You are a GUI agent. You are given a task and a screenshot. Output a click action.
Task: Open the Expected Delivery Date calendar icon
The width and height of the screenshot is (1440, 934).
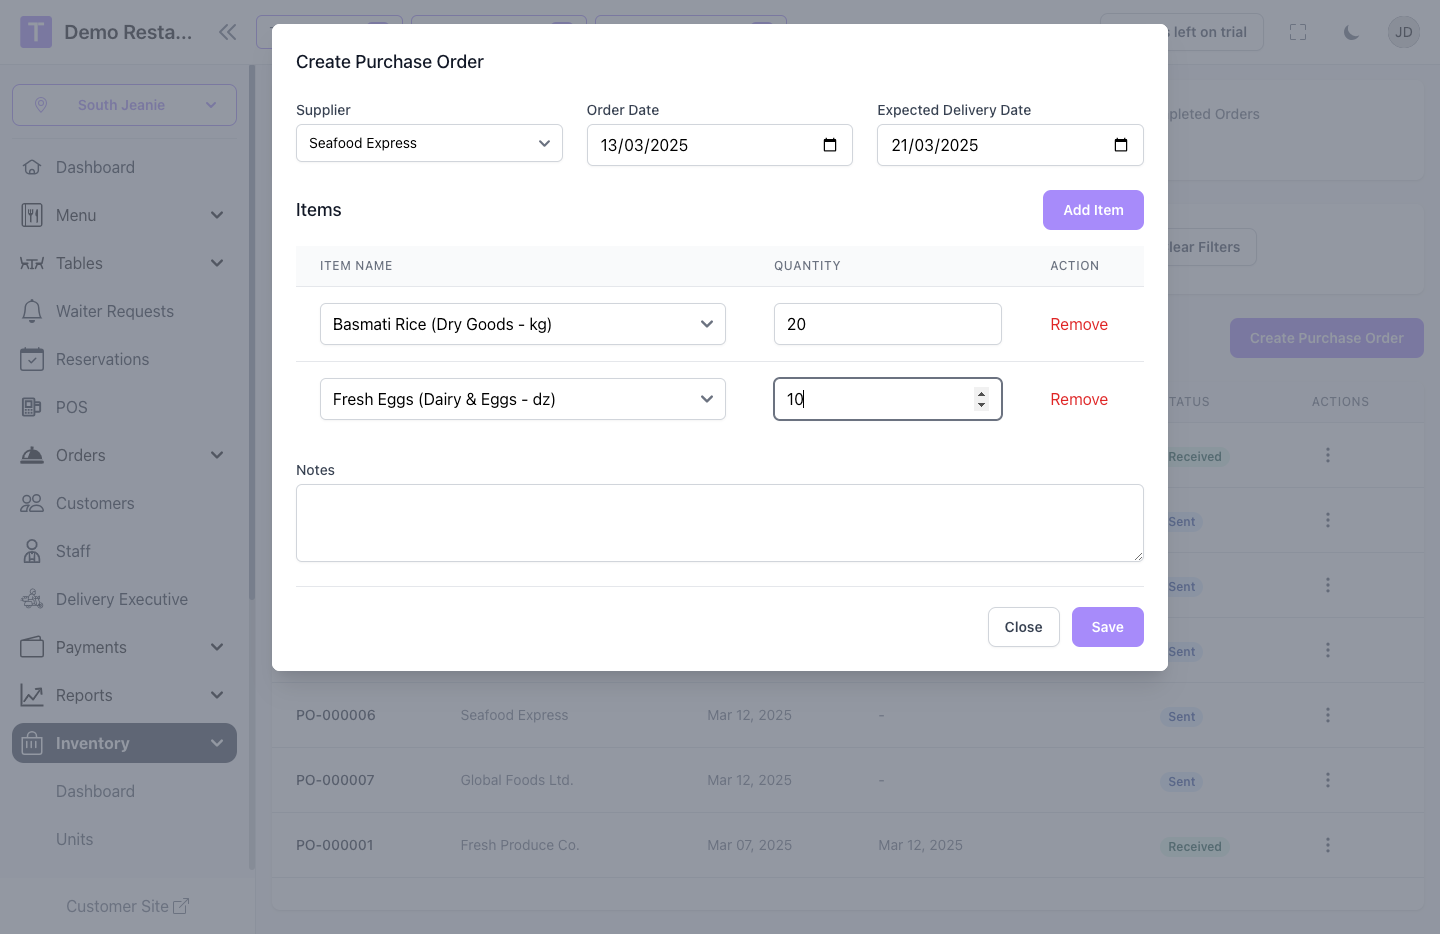pyautogui.click(x=1120, y=145)
